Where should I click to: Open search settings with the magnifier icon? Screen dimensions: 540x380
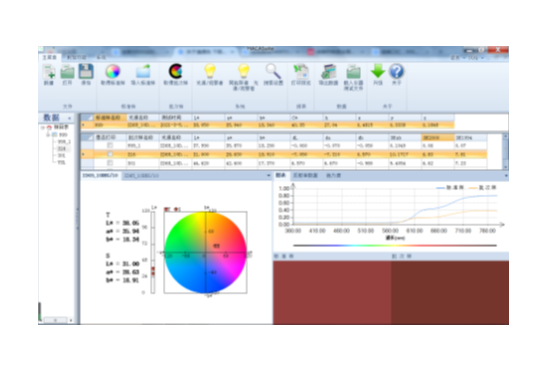tap(273, 75)
